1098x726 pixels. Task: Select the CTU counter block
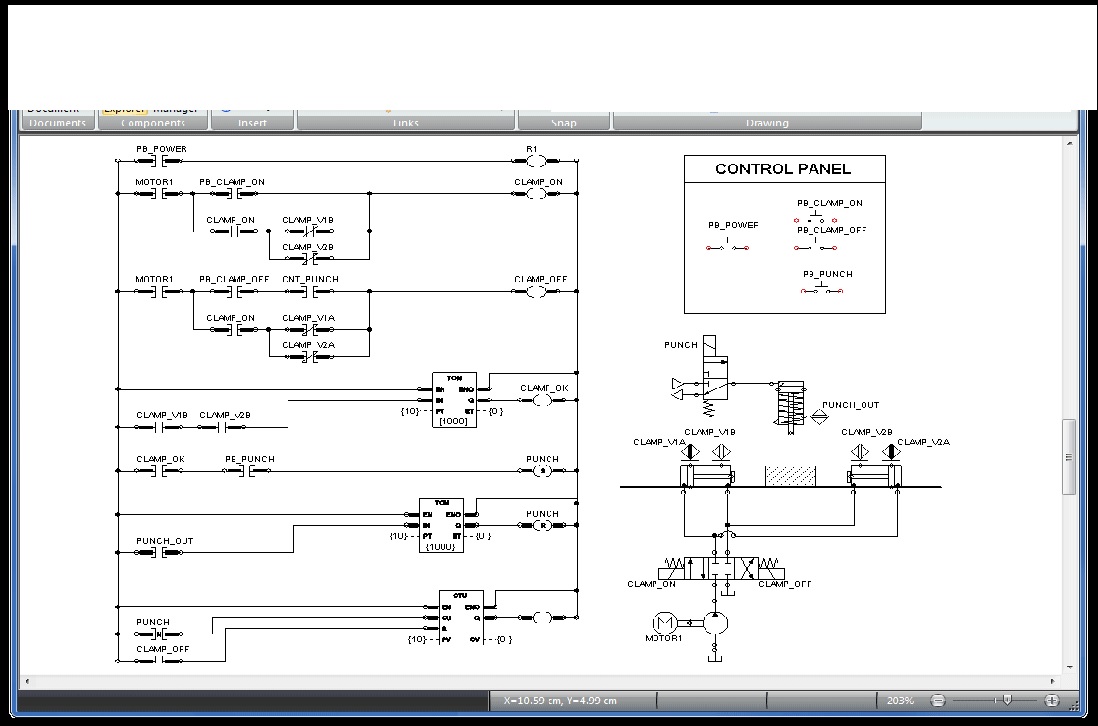click(461, 617)
